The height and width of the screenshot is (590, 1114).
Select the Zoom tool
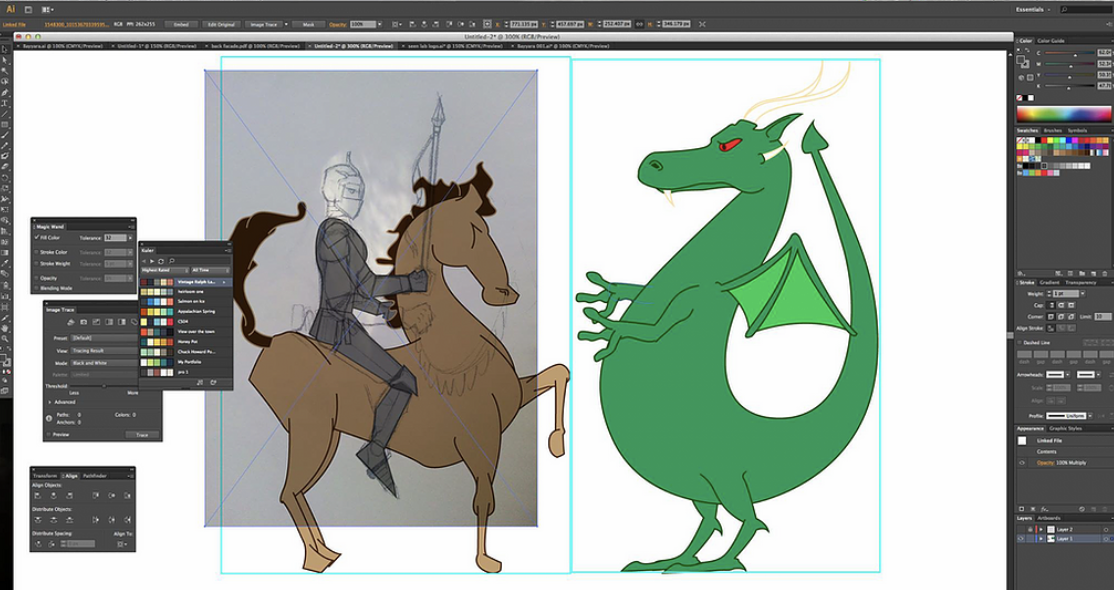(6, 340)
